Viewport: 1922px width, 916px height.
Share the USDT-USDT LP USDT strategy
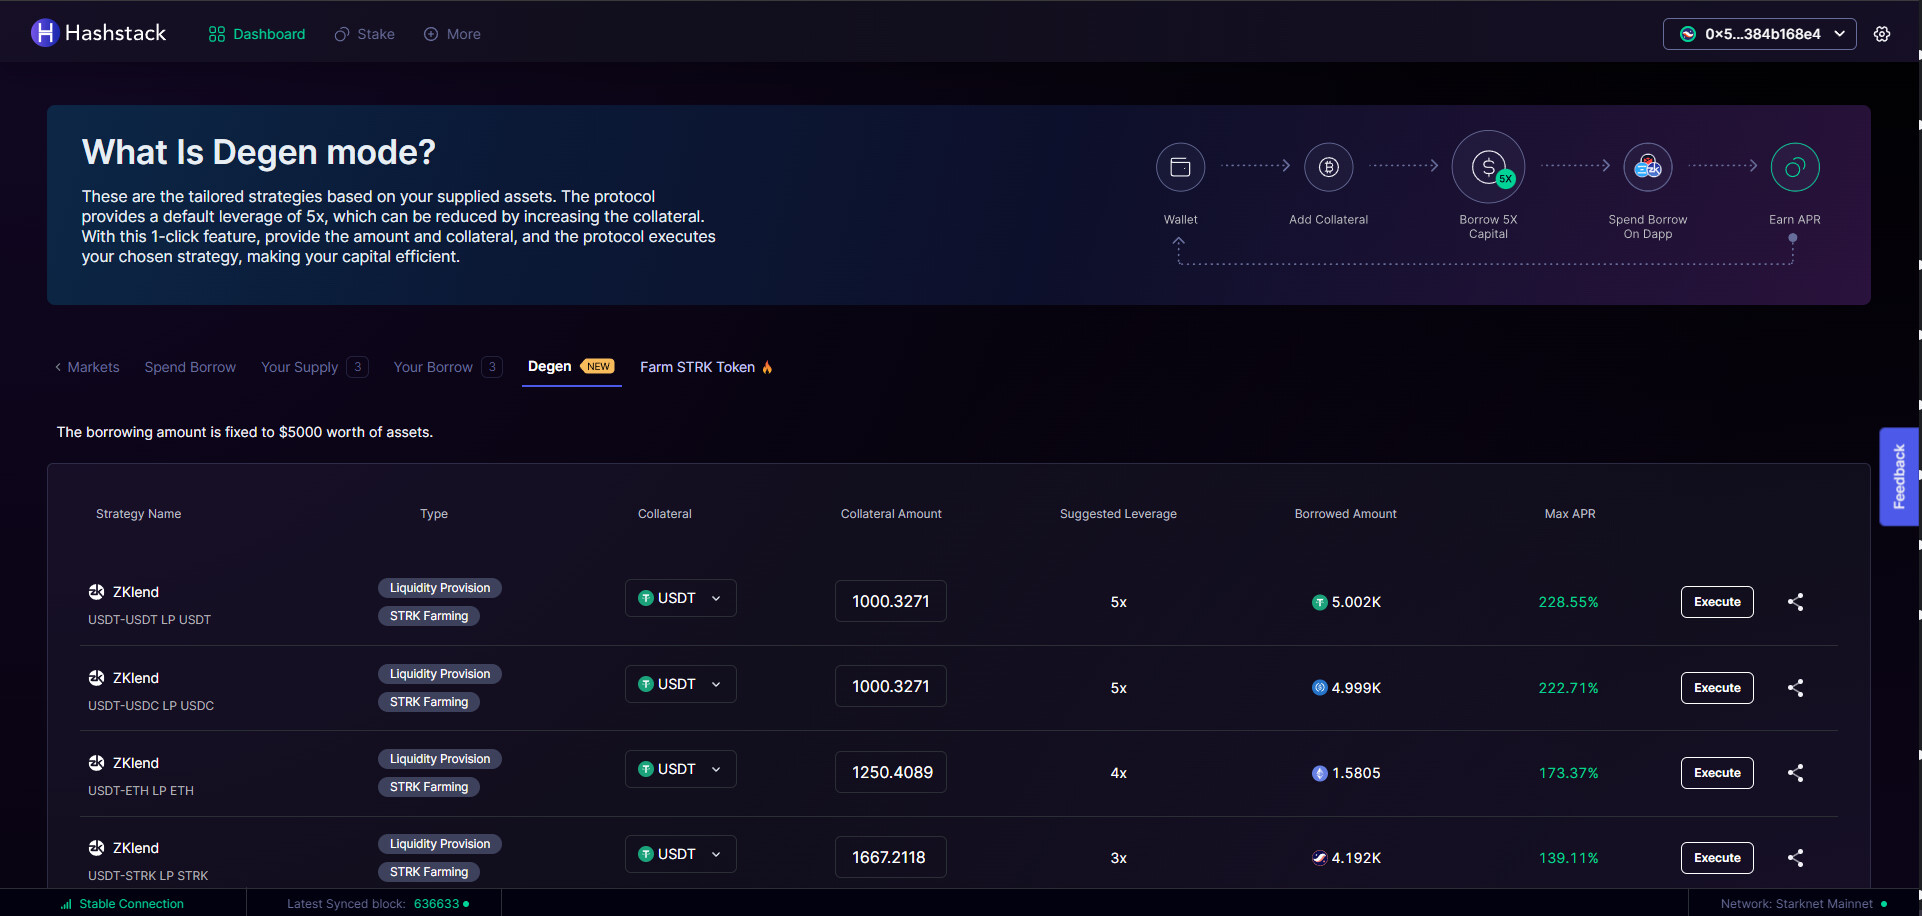click(x=1796, y=602)
